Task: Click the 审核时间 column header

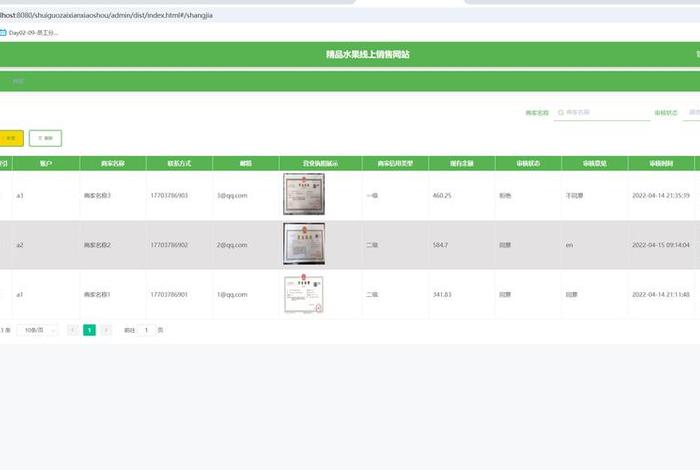Action: 661,163
